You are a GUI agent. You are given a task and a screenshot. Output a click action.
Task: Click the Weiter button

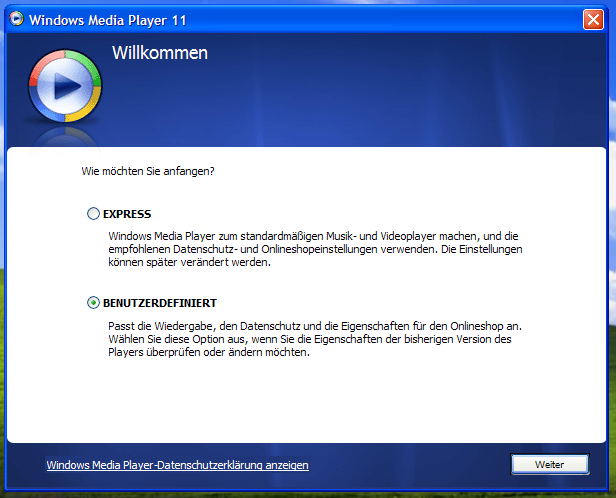550,465
